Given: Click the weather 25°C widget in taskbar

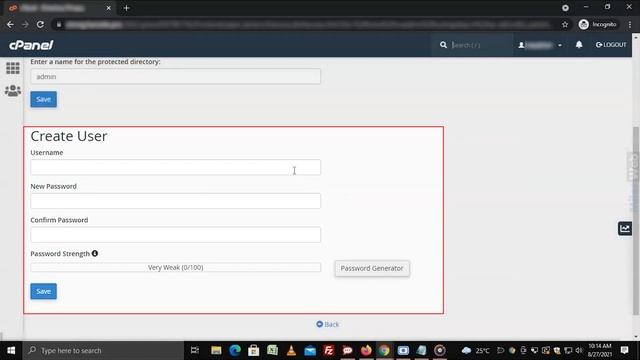Looking at the screenshot, I should (476, 350).
